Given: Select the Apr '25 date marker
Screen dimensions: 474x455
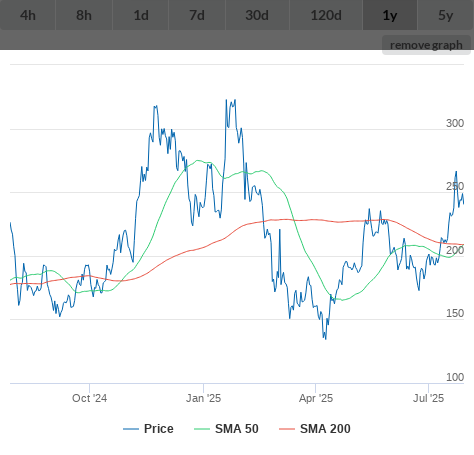Looking at the screenshot, I should [316, 398].
